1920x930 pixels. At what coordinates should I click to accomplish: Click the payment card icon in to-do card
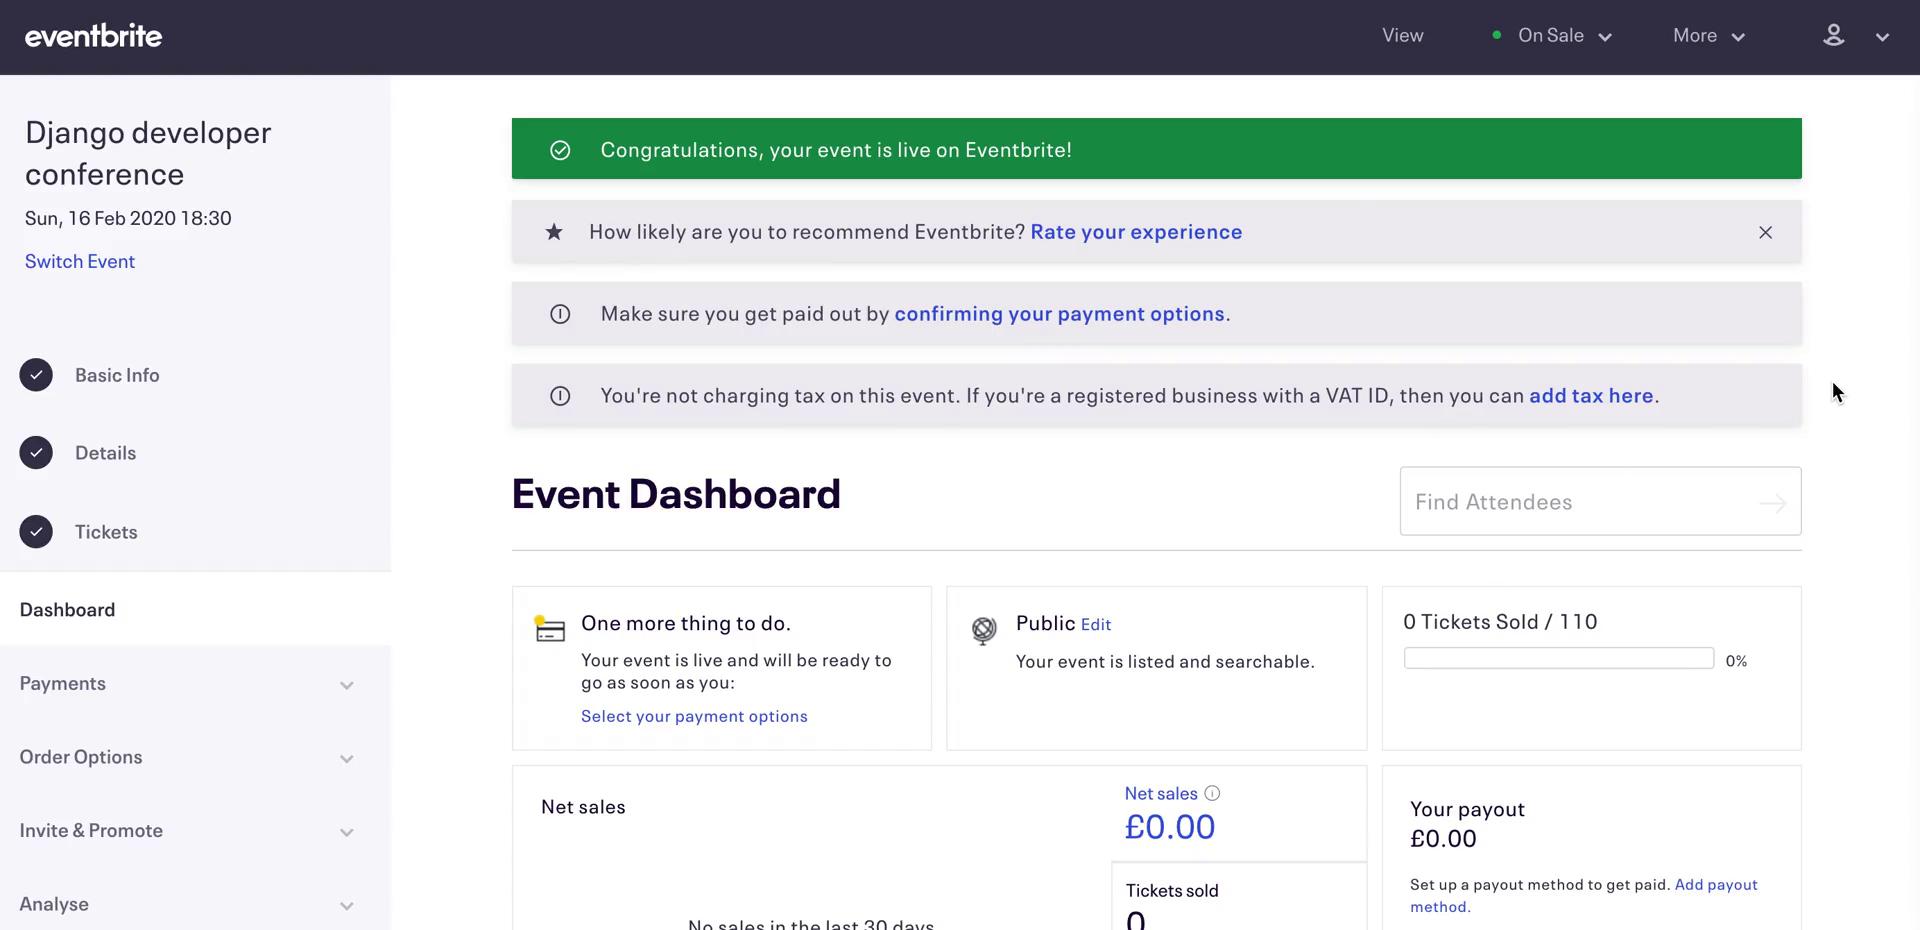tap(550, 629)
